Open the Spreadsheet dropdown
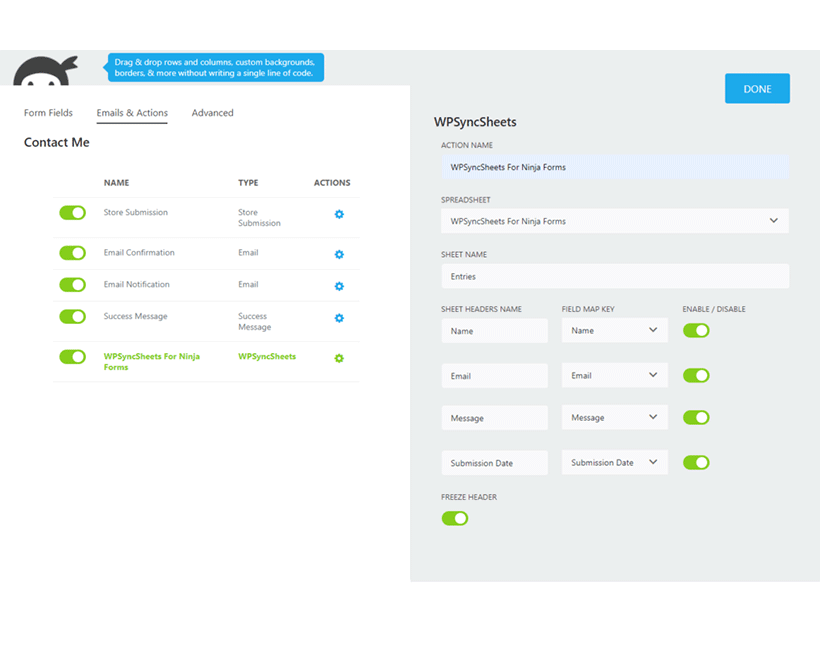The image size is (820, 650). [614, 221]
